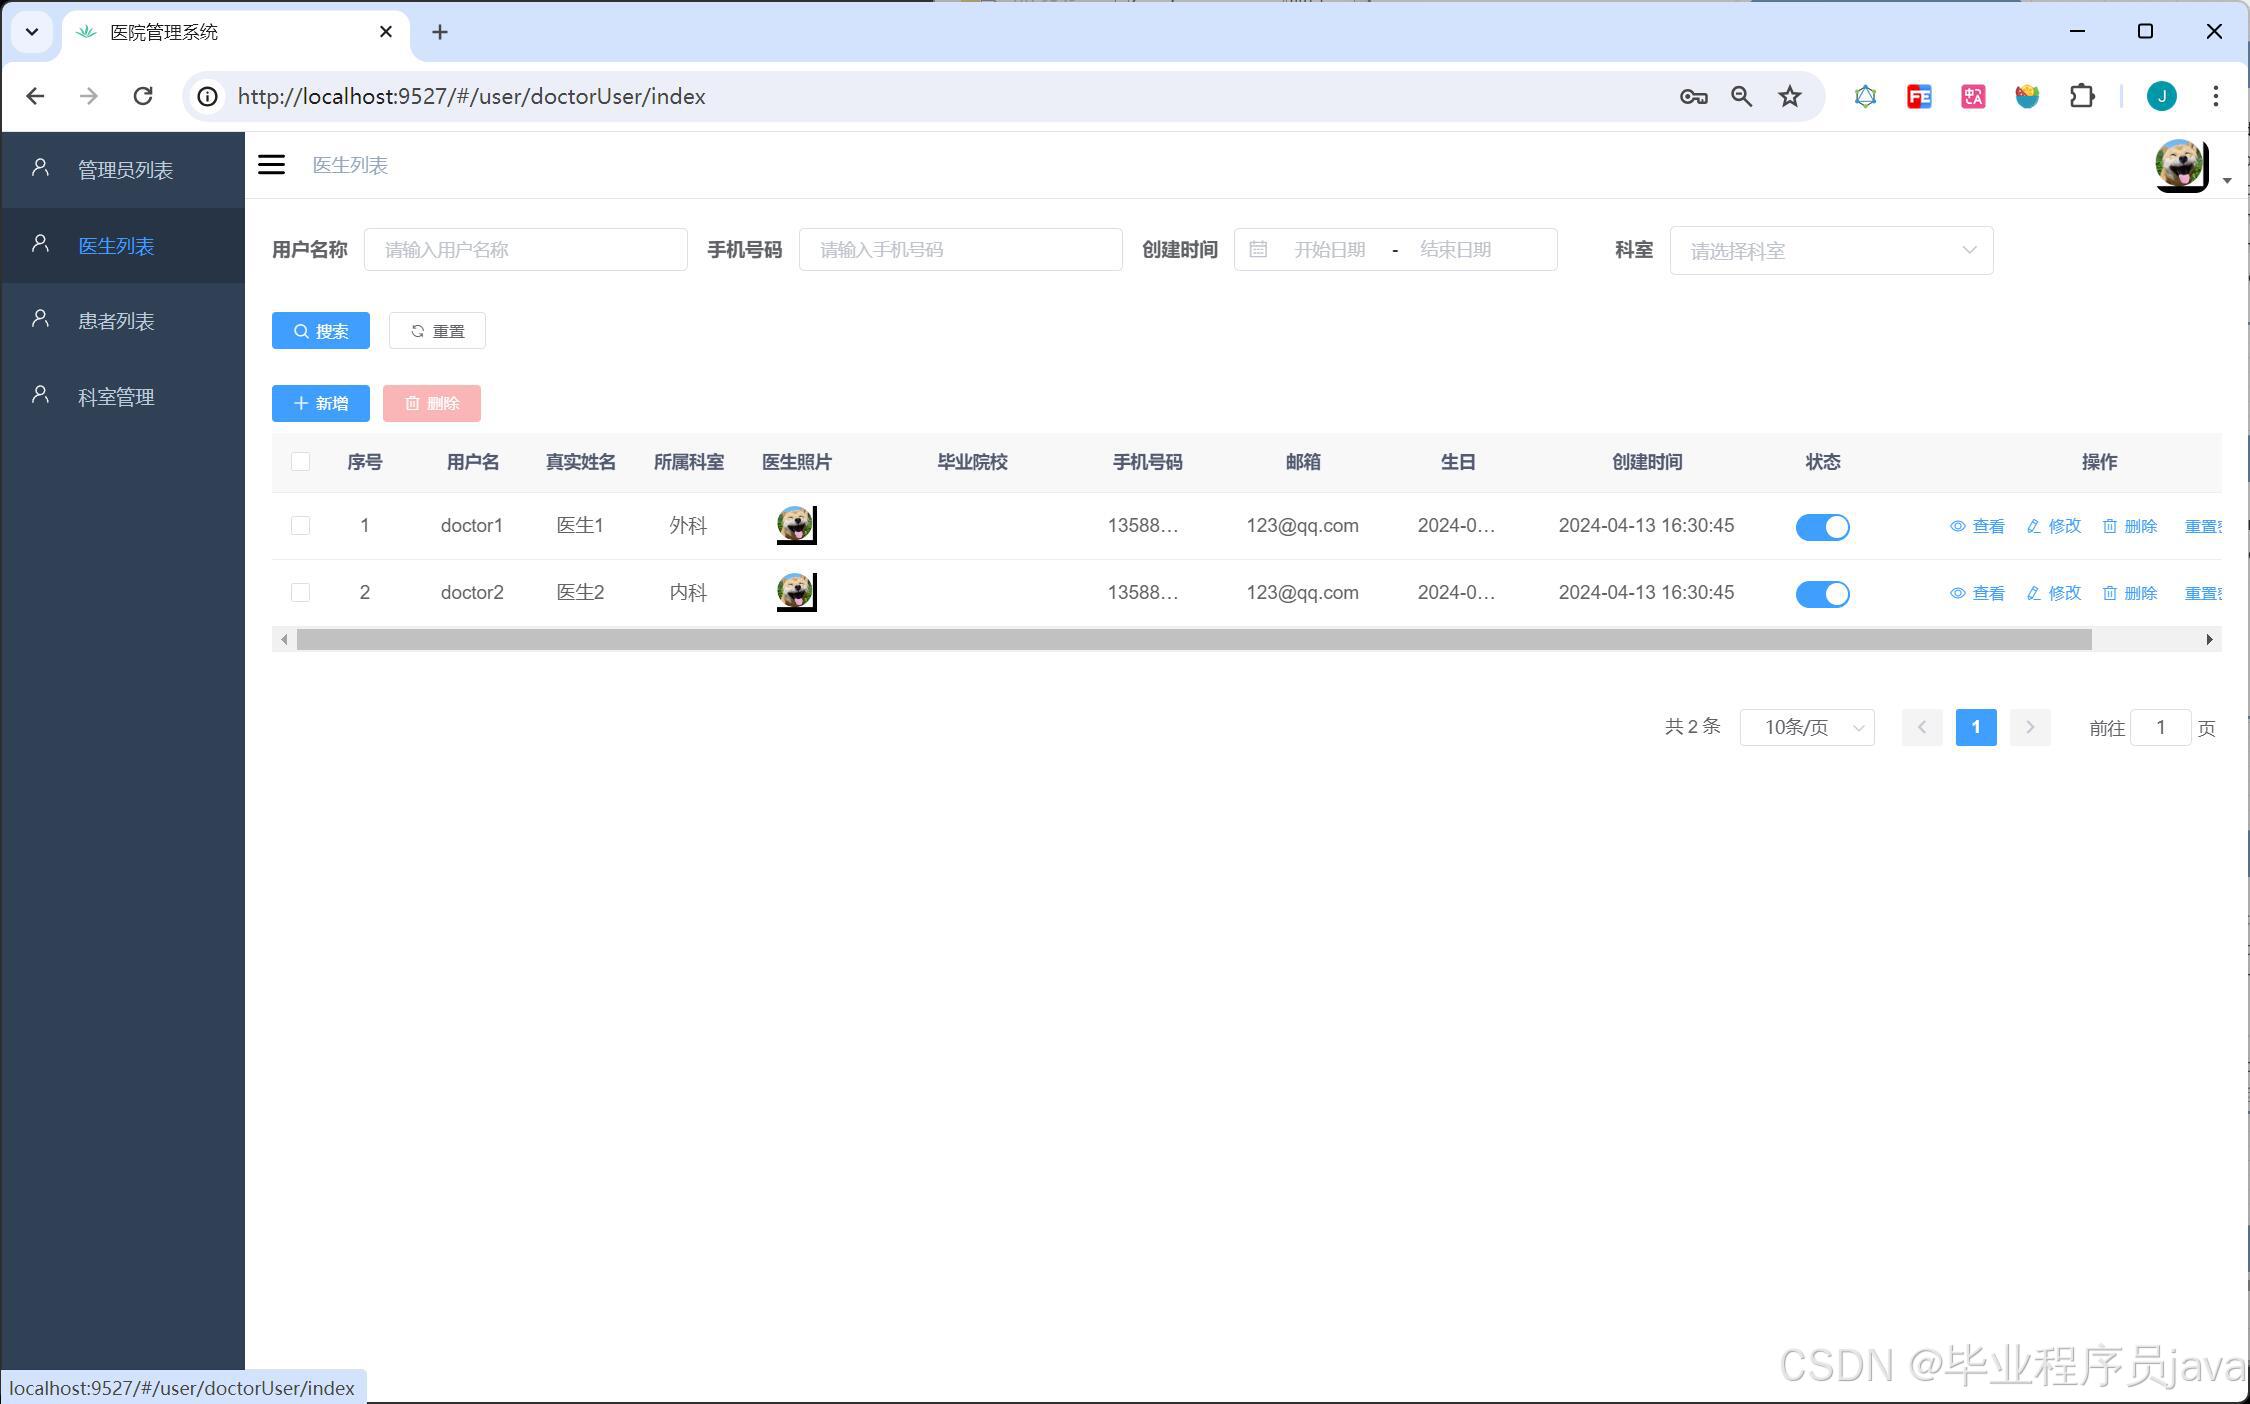Open the 10条/页 page size dropdown

pos(1807,727)
